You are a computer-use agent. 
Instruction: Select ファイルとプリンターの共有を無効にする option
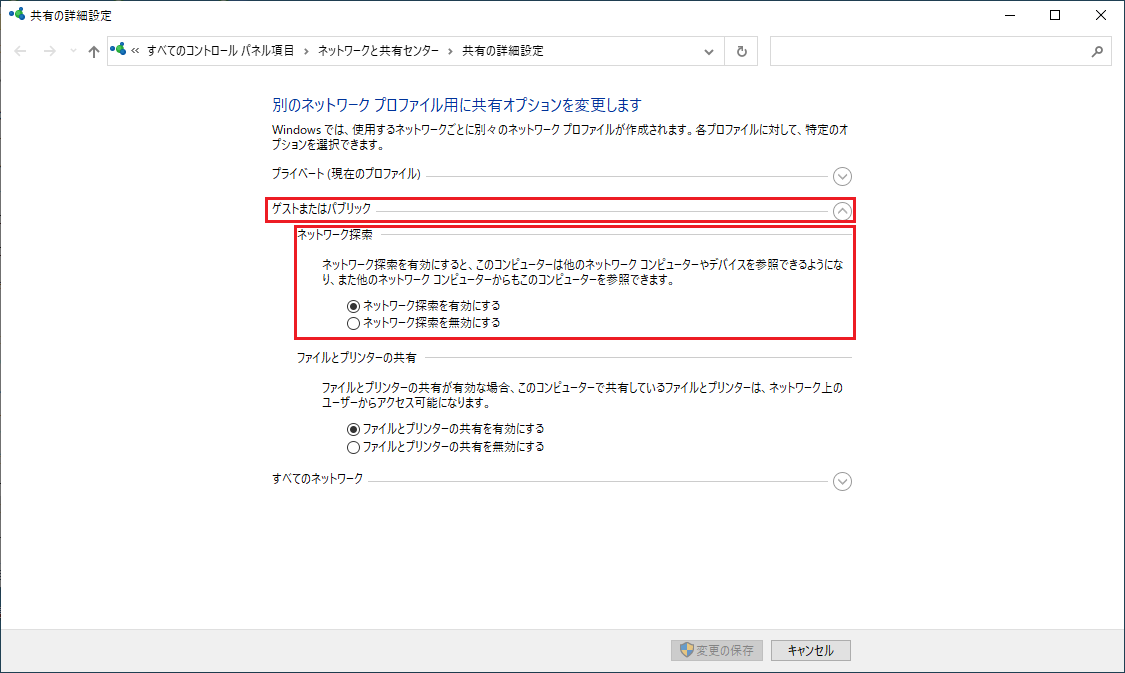tap(352, 447)
